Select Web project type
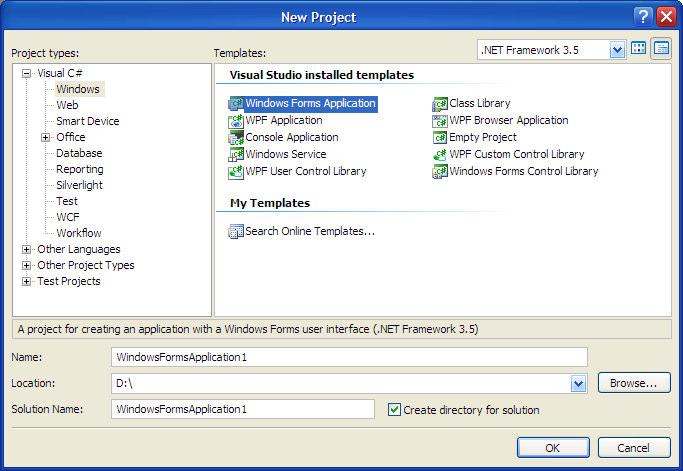 pos(68,105)
